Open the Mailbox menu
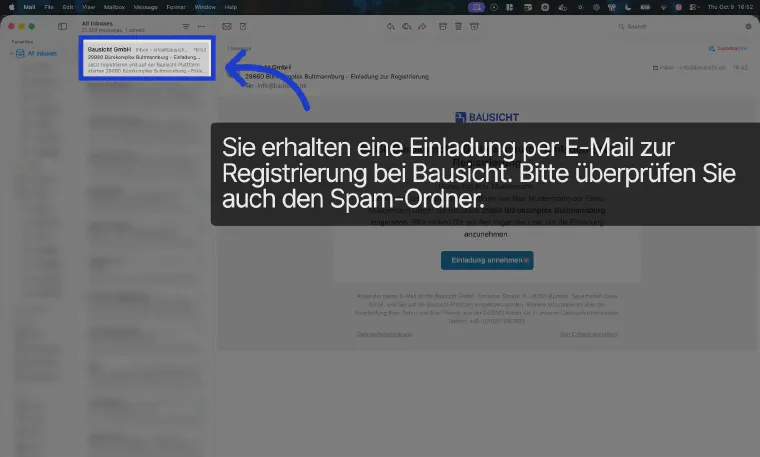Image resolution: width=760 pixels, height=457 pixels. [114, 7]
